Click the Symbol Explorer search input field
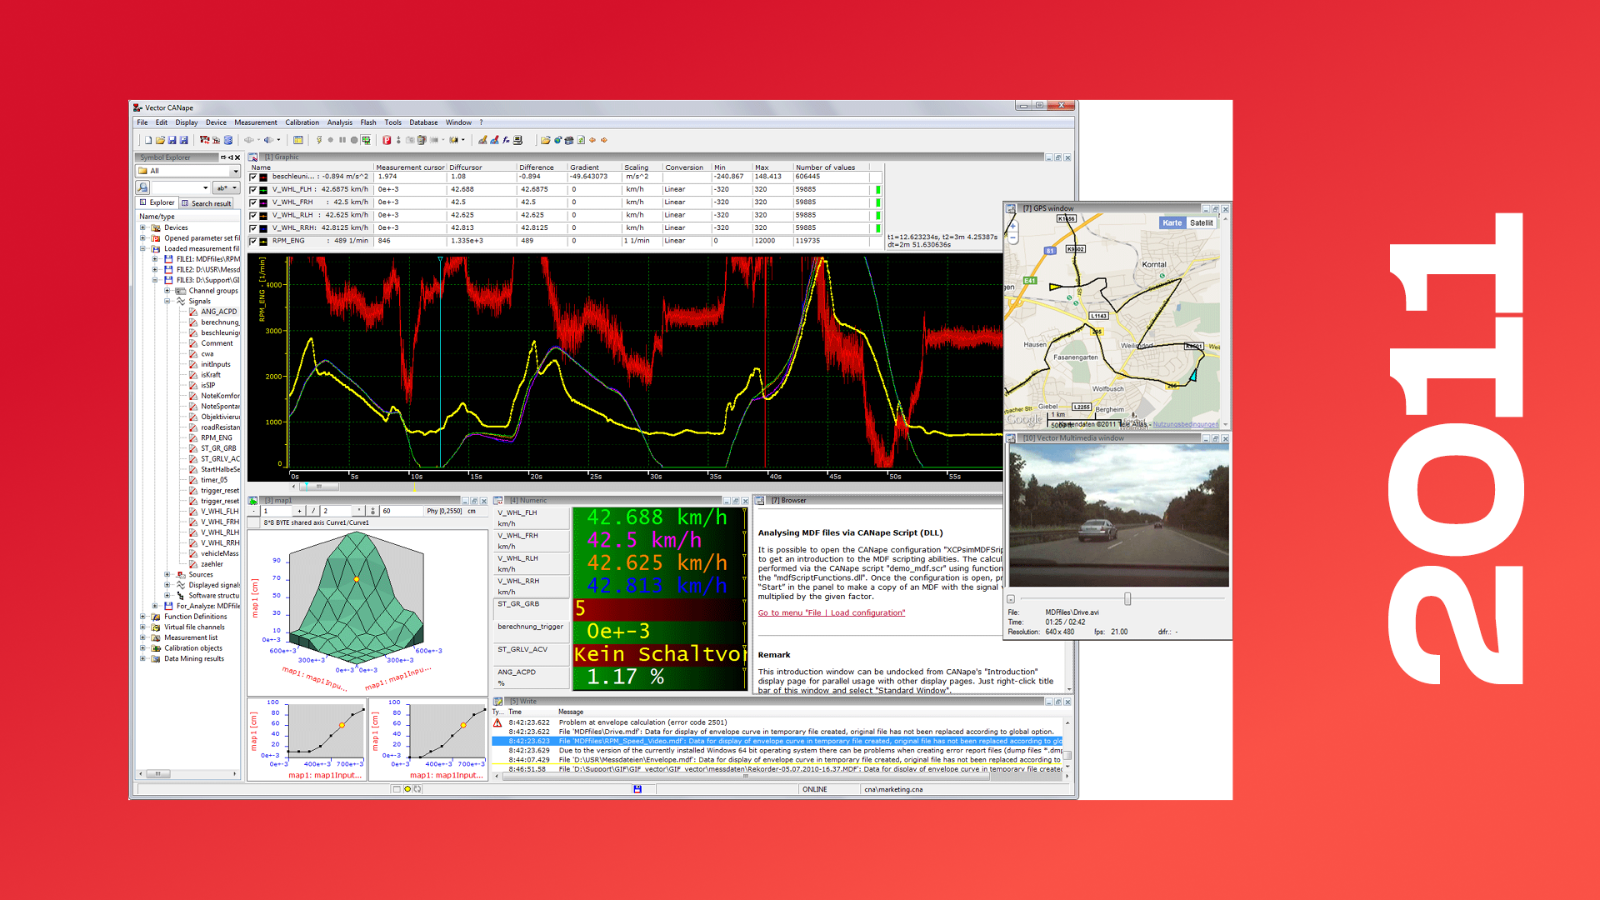 [x=177, y=188]
